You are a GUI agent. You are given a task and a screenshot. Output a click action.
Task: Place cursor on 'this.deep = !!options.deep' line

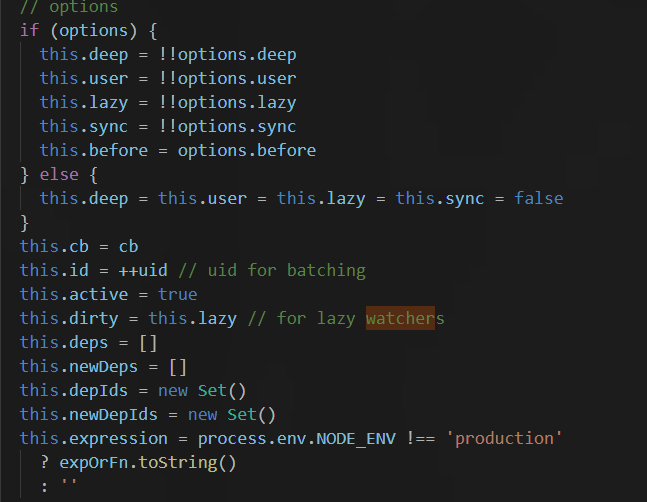168,55
